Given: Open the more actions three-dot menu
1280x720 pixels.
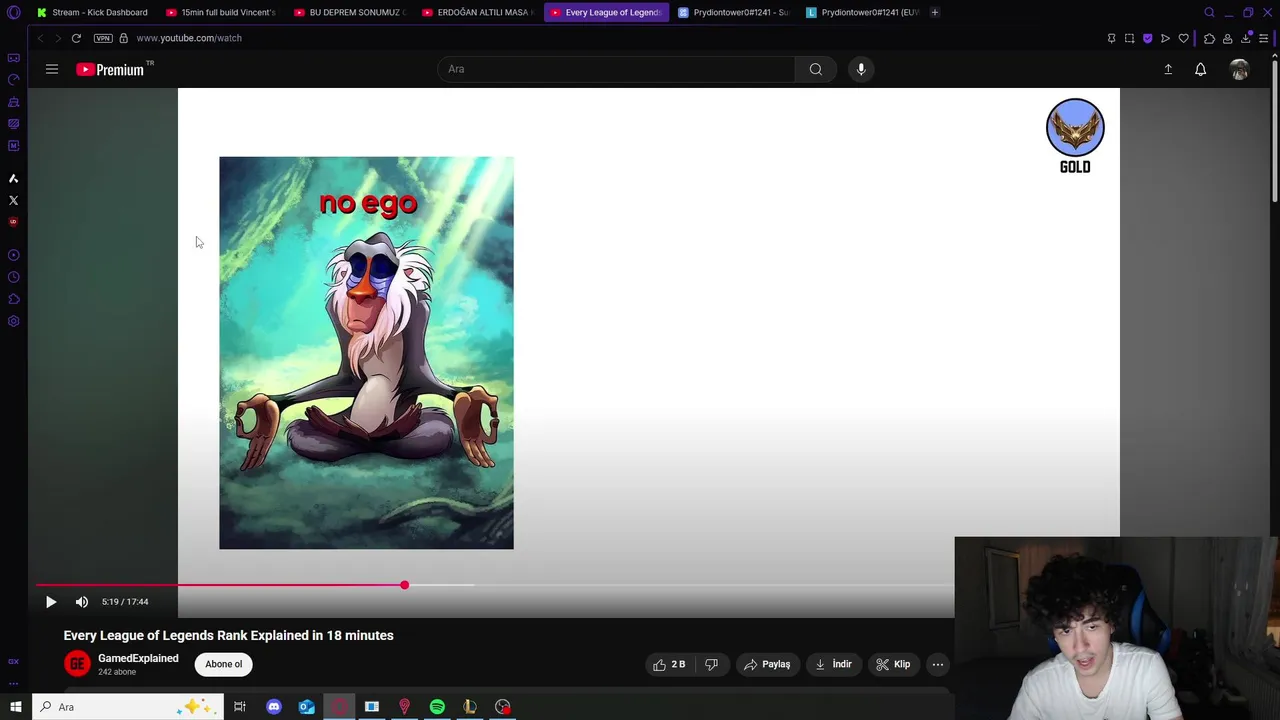Looking at the screenshot, I should [x=938, y=664].
